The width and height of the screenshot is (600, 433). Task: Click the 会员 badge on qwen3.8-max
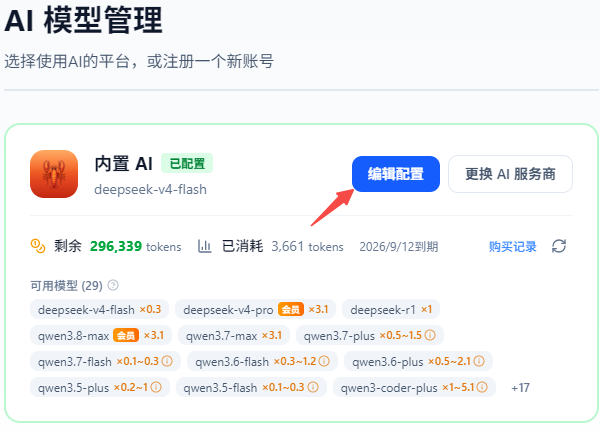pyautogui.click(x=126, y=335)
